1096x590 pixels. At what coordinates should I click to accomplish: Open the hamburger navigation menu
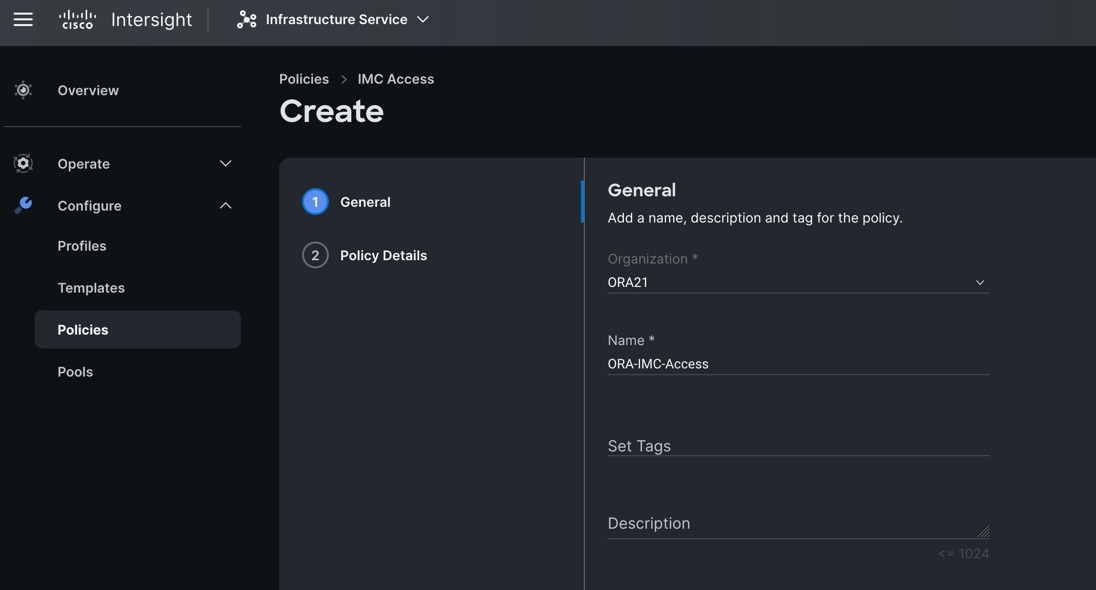[x=23, y=19]
